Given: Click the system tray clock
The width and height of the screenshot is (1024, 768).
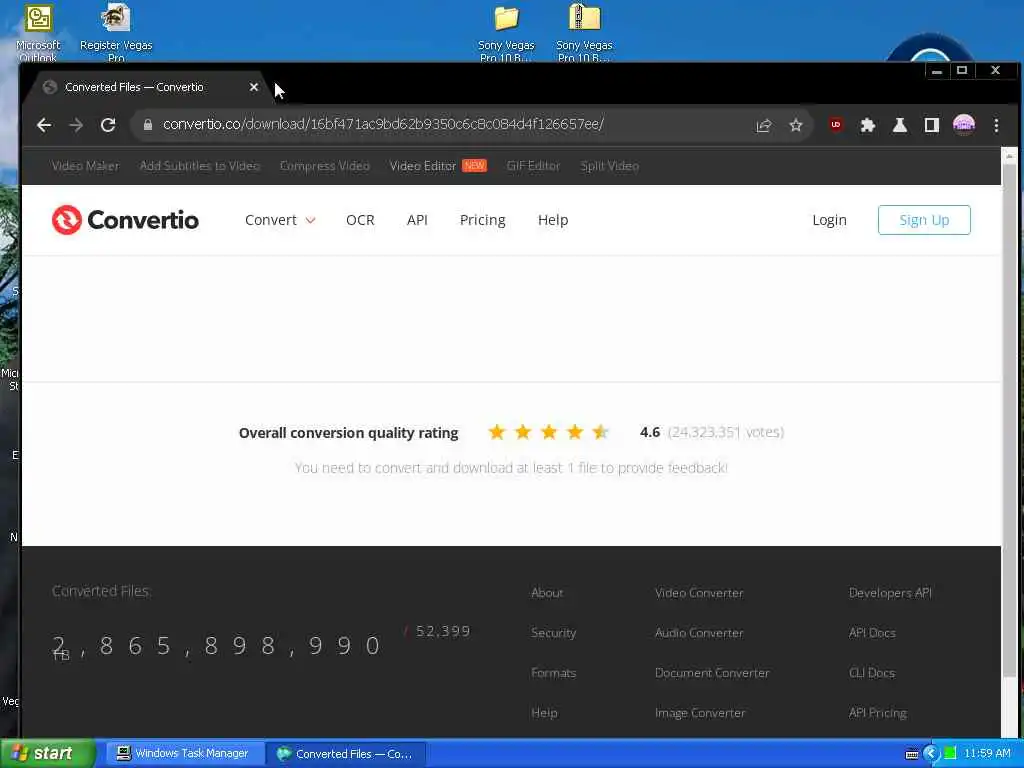Looking at the screenshot, I should pyautogui.click(x=987, y=754).
